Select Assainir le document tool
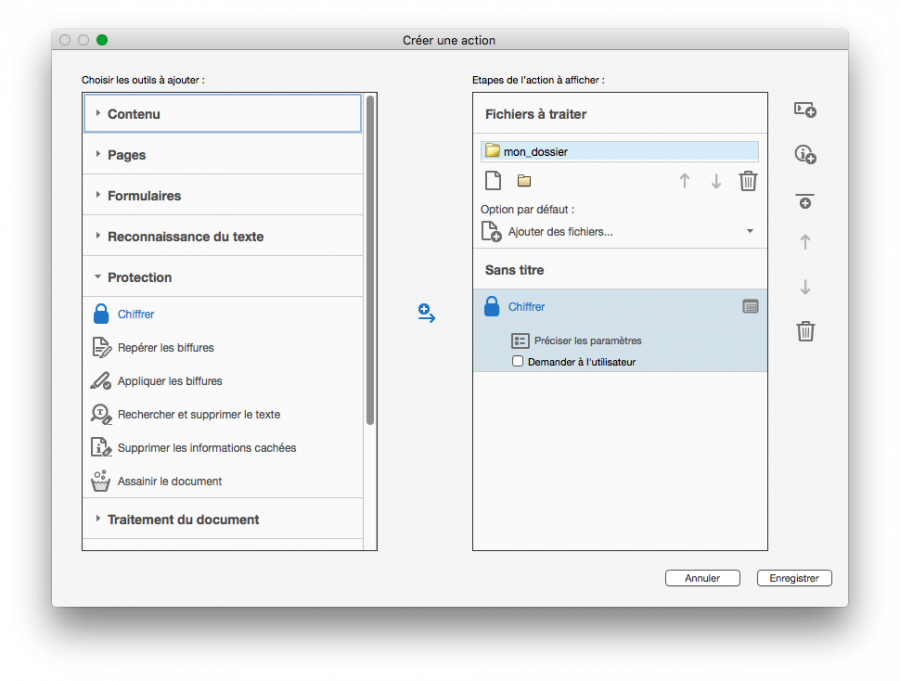This screenshot has height=681, width=900. 169,481
